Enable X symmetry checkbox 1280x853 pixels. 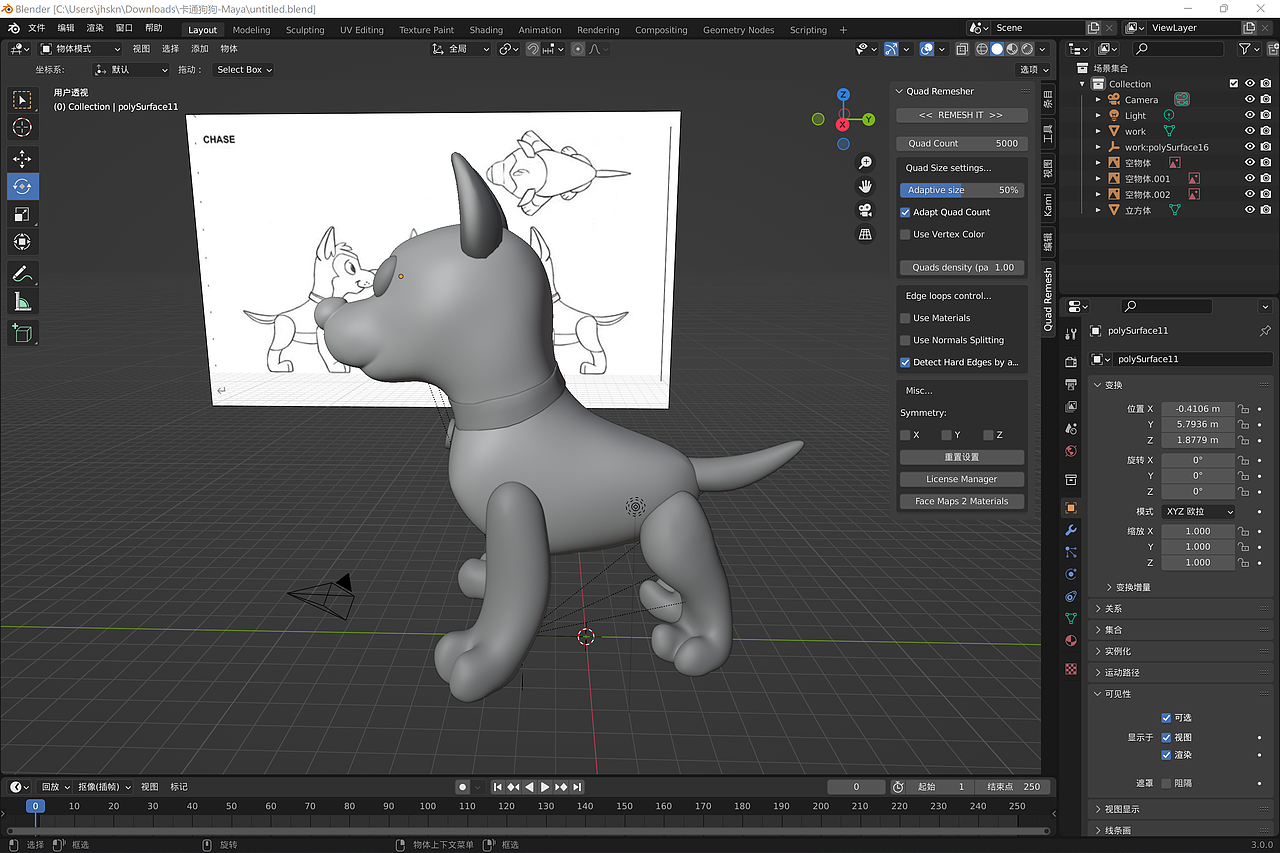(905, 435)
